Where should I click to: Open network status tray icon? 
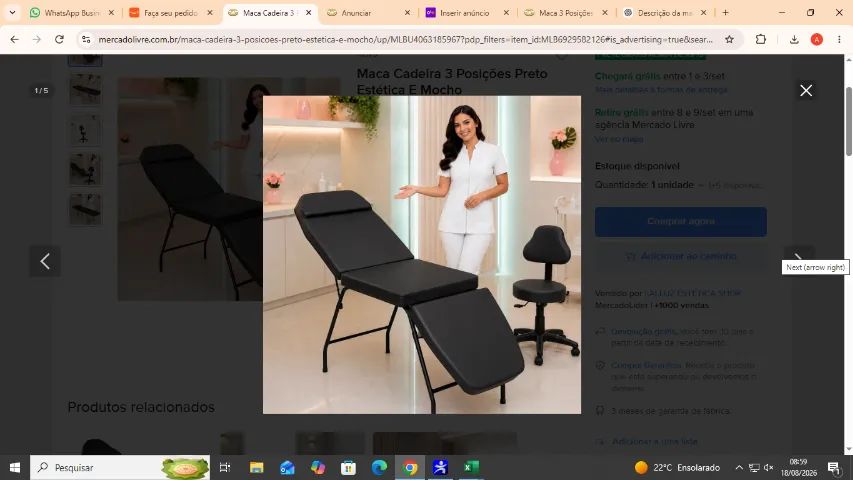pos(754,467)
